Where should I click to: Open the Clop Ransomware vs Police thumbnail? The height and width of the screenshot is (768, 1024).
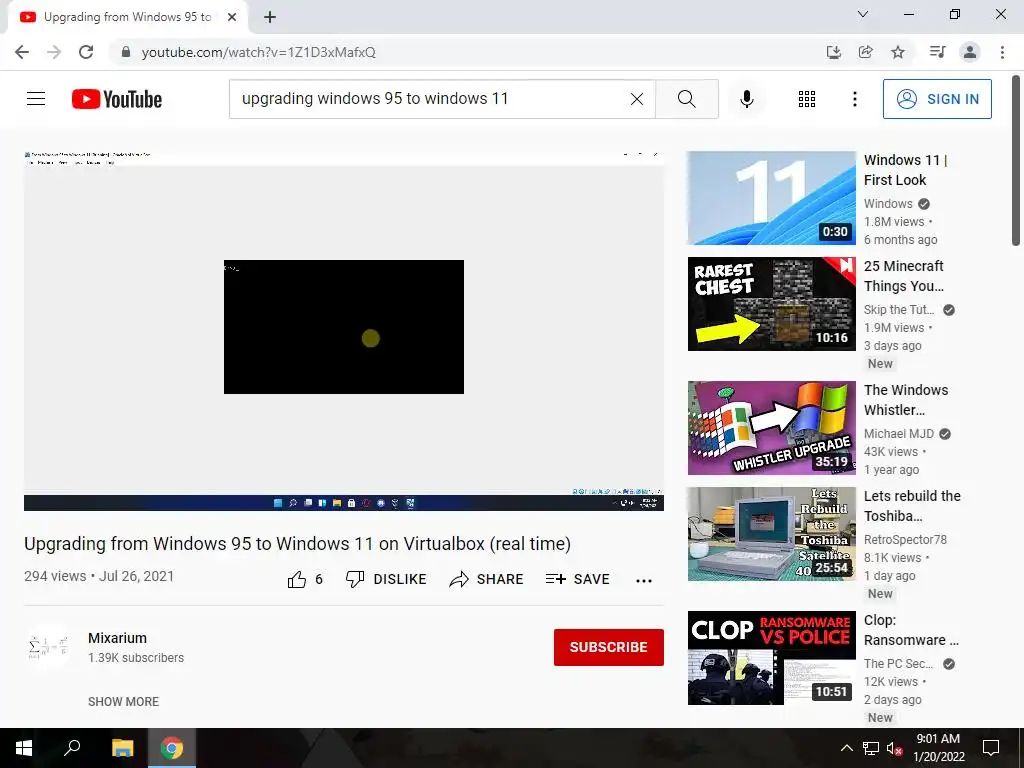(771, 658)
